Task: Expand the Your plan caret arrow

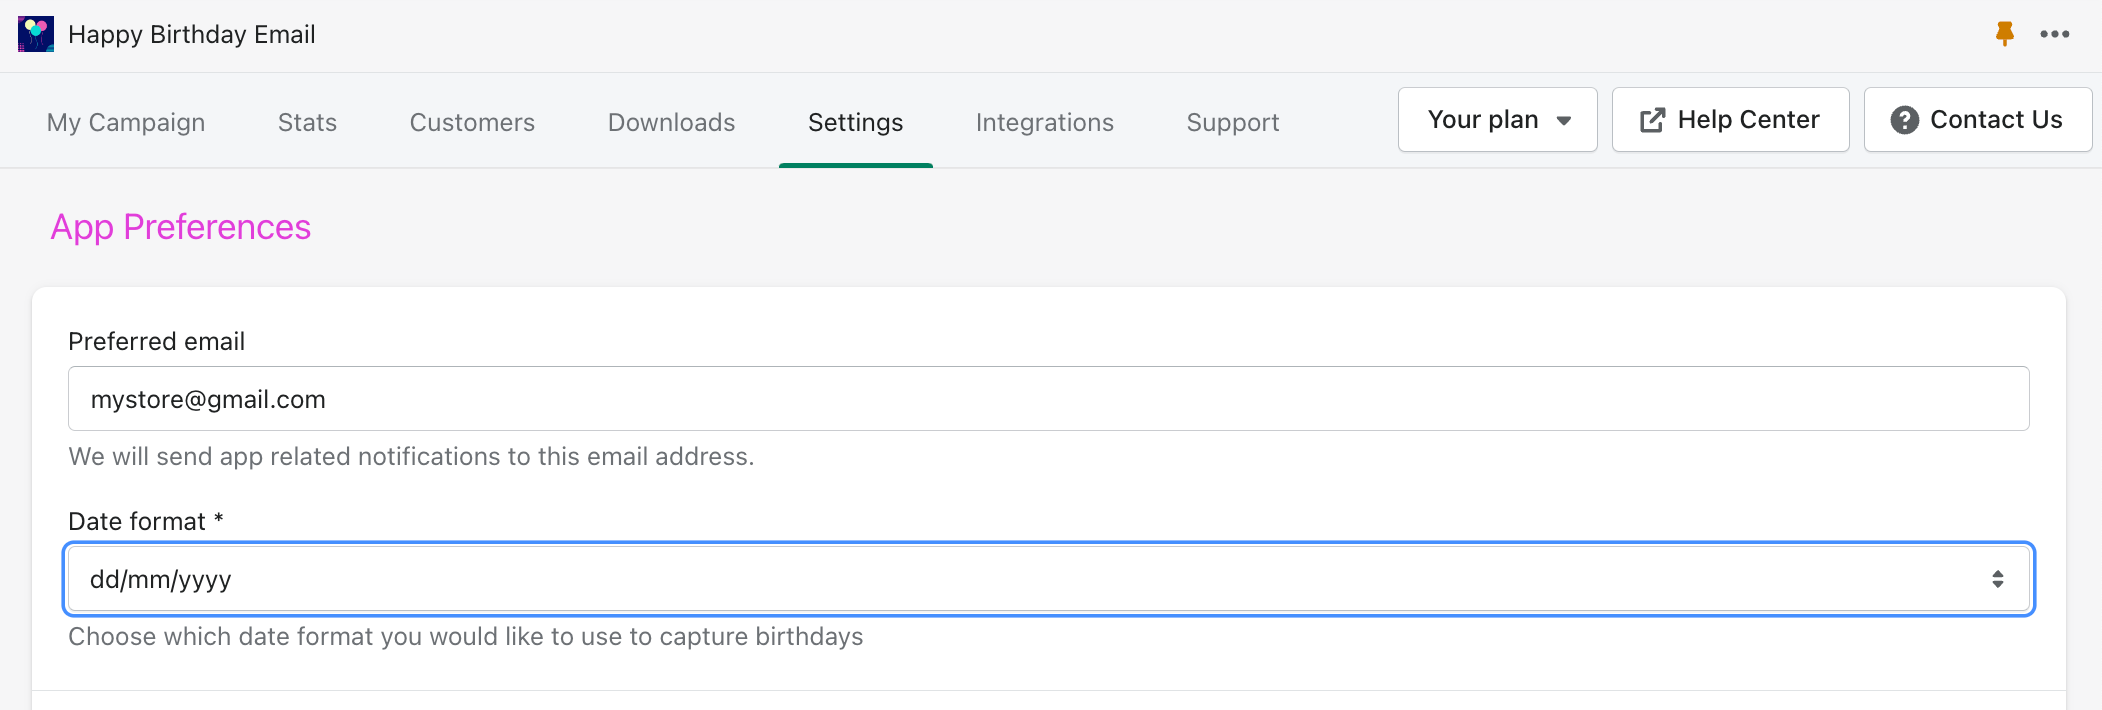Action: point(1564,121)
